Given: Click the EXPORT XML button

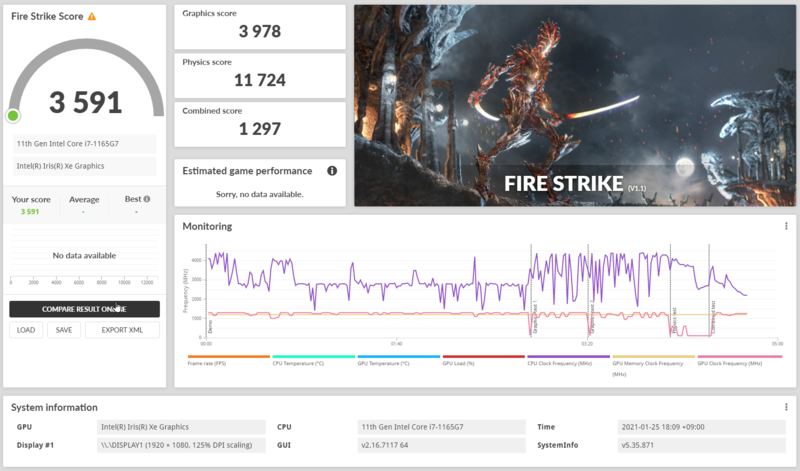Looking at the screenshot, I should [x=122, y=330].
